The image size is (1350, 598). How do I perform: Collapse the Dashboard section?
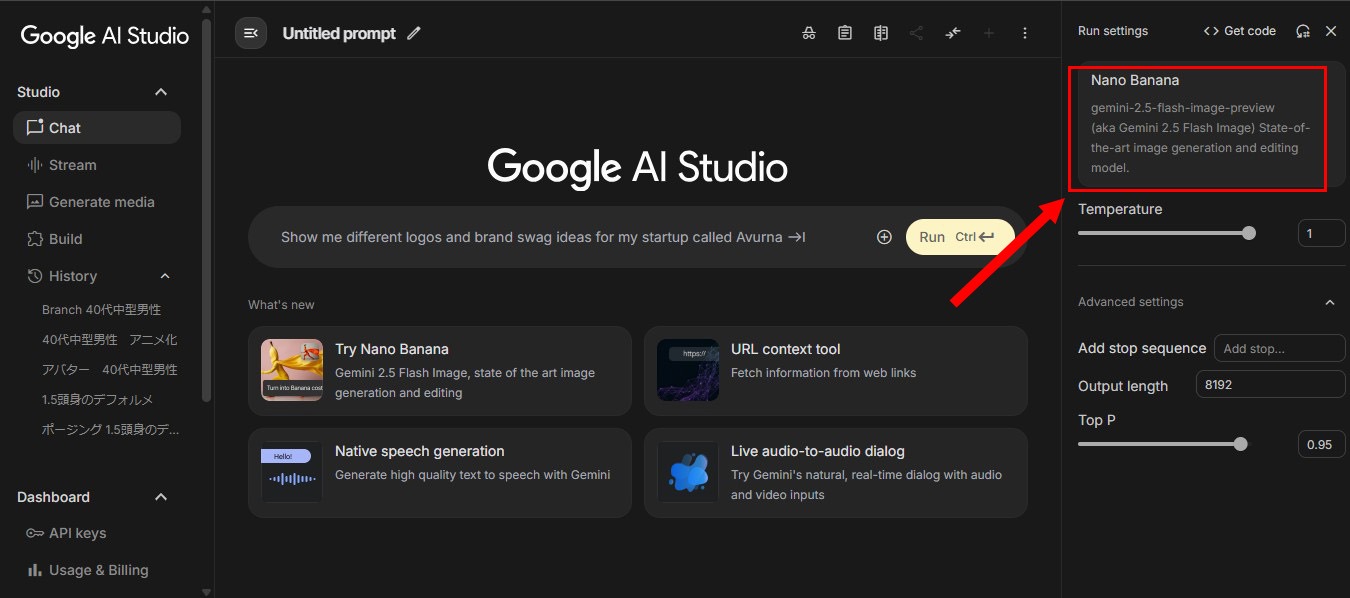(161, 497)
